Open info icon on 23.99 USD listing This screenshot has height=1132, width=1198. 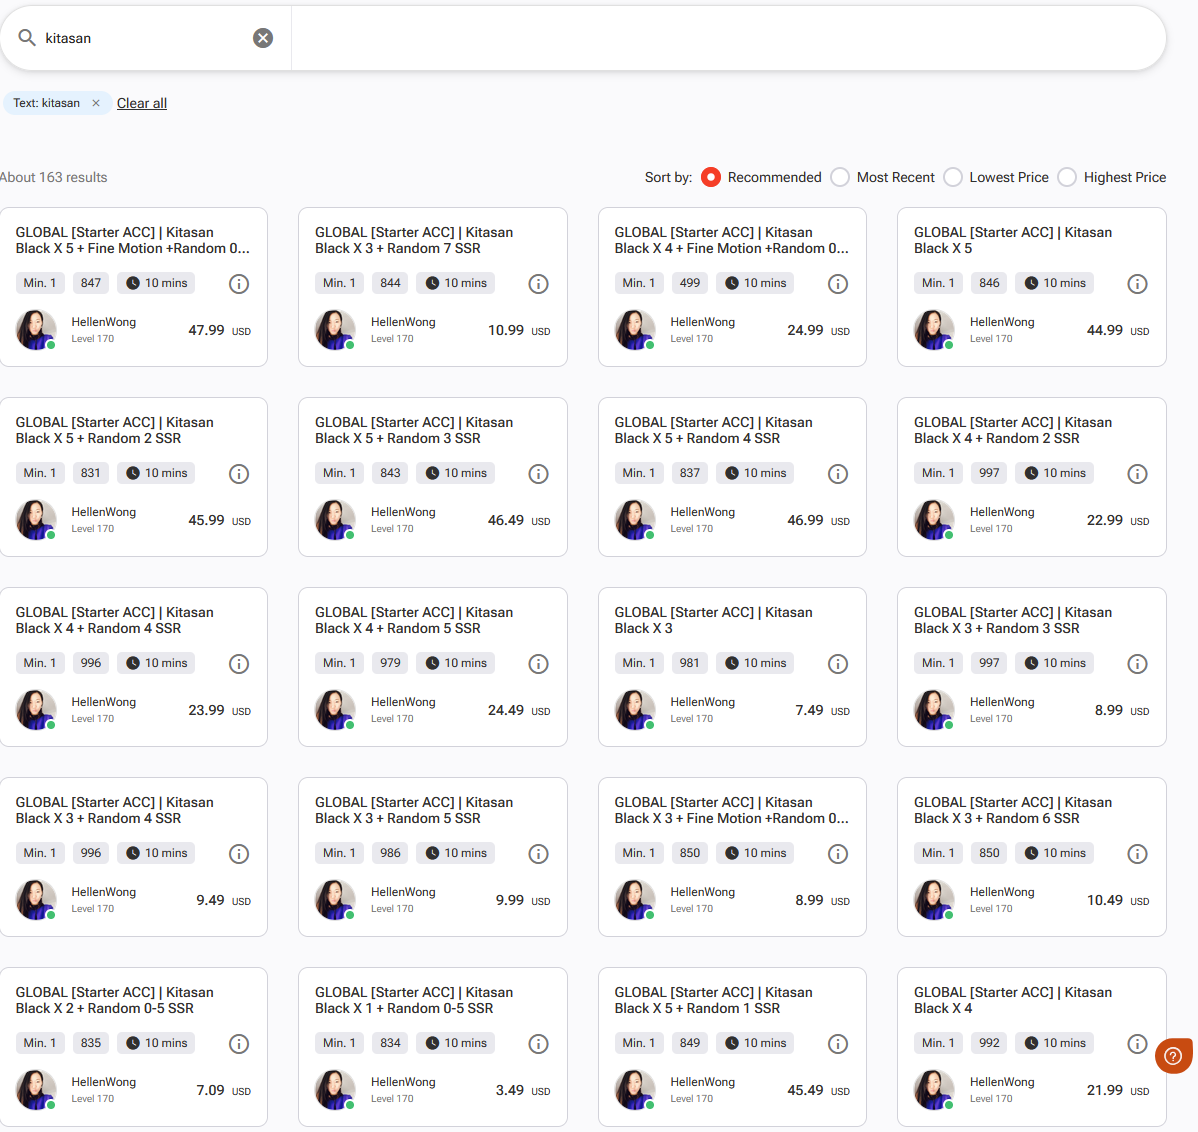(239, 665)
